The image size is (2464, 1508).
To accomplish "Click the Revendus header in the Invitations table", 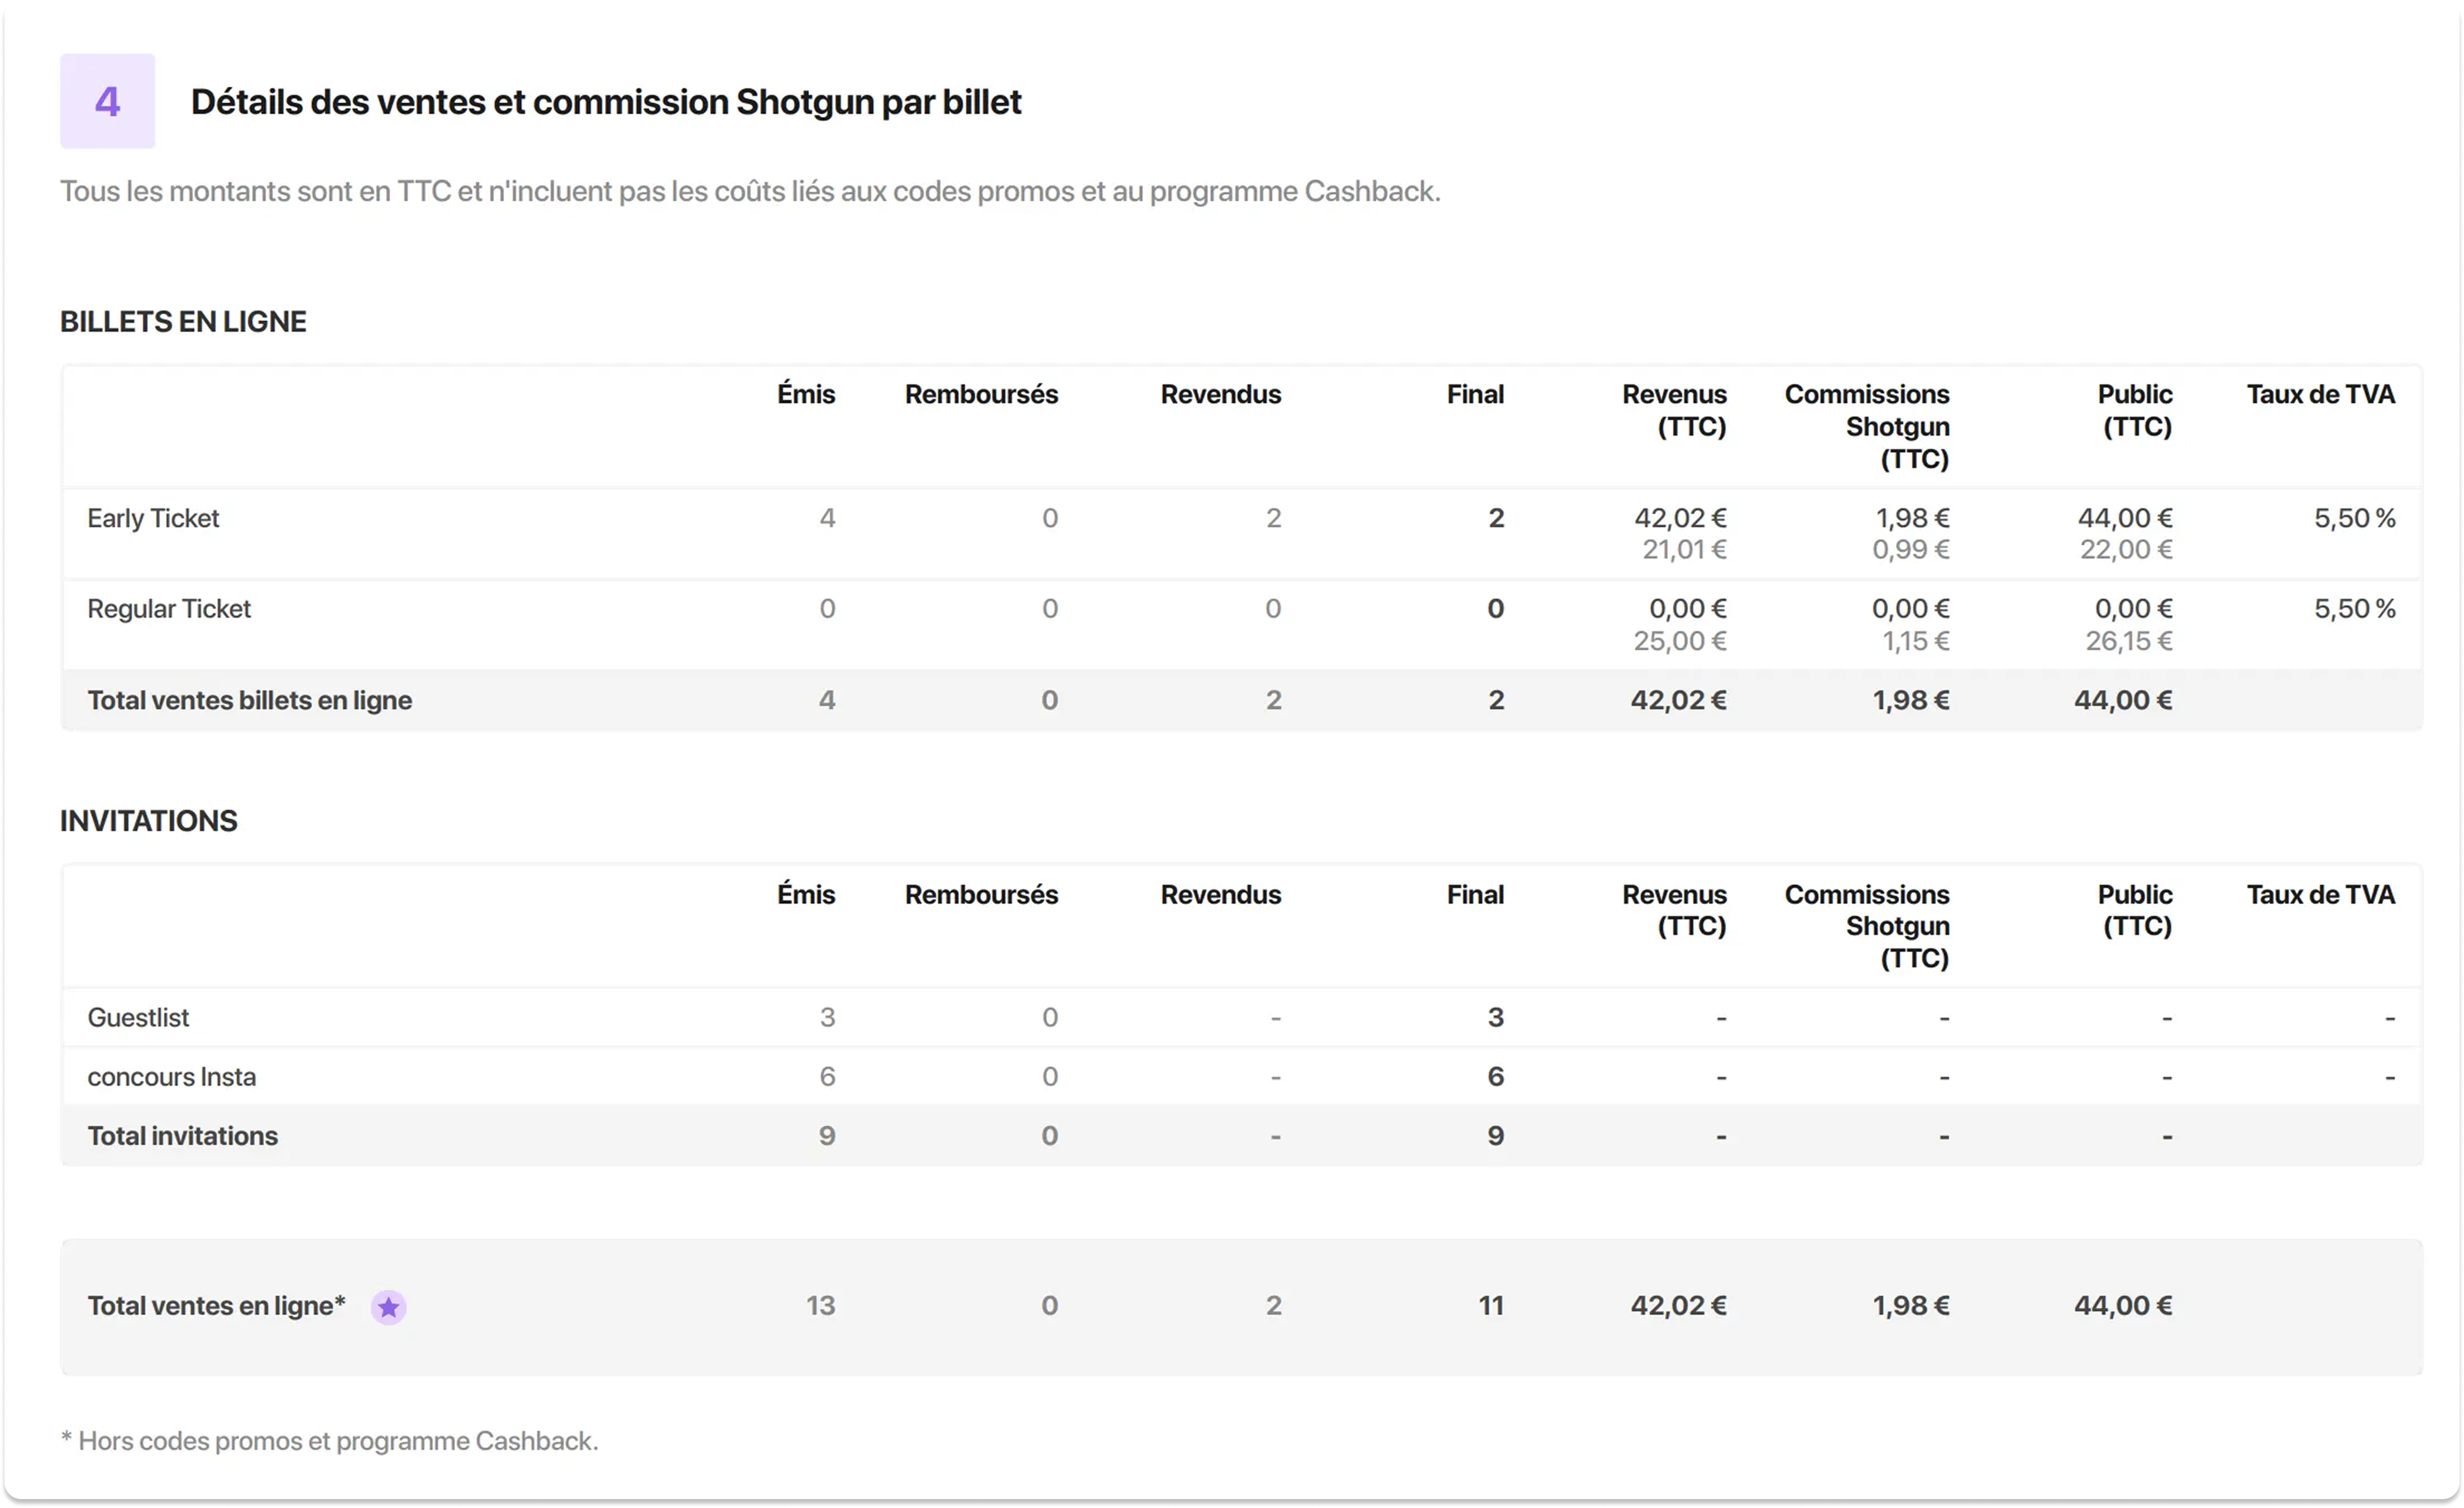I will (1220, 894).
